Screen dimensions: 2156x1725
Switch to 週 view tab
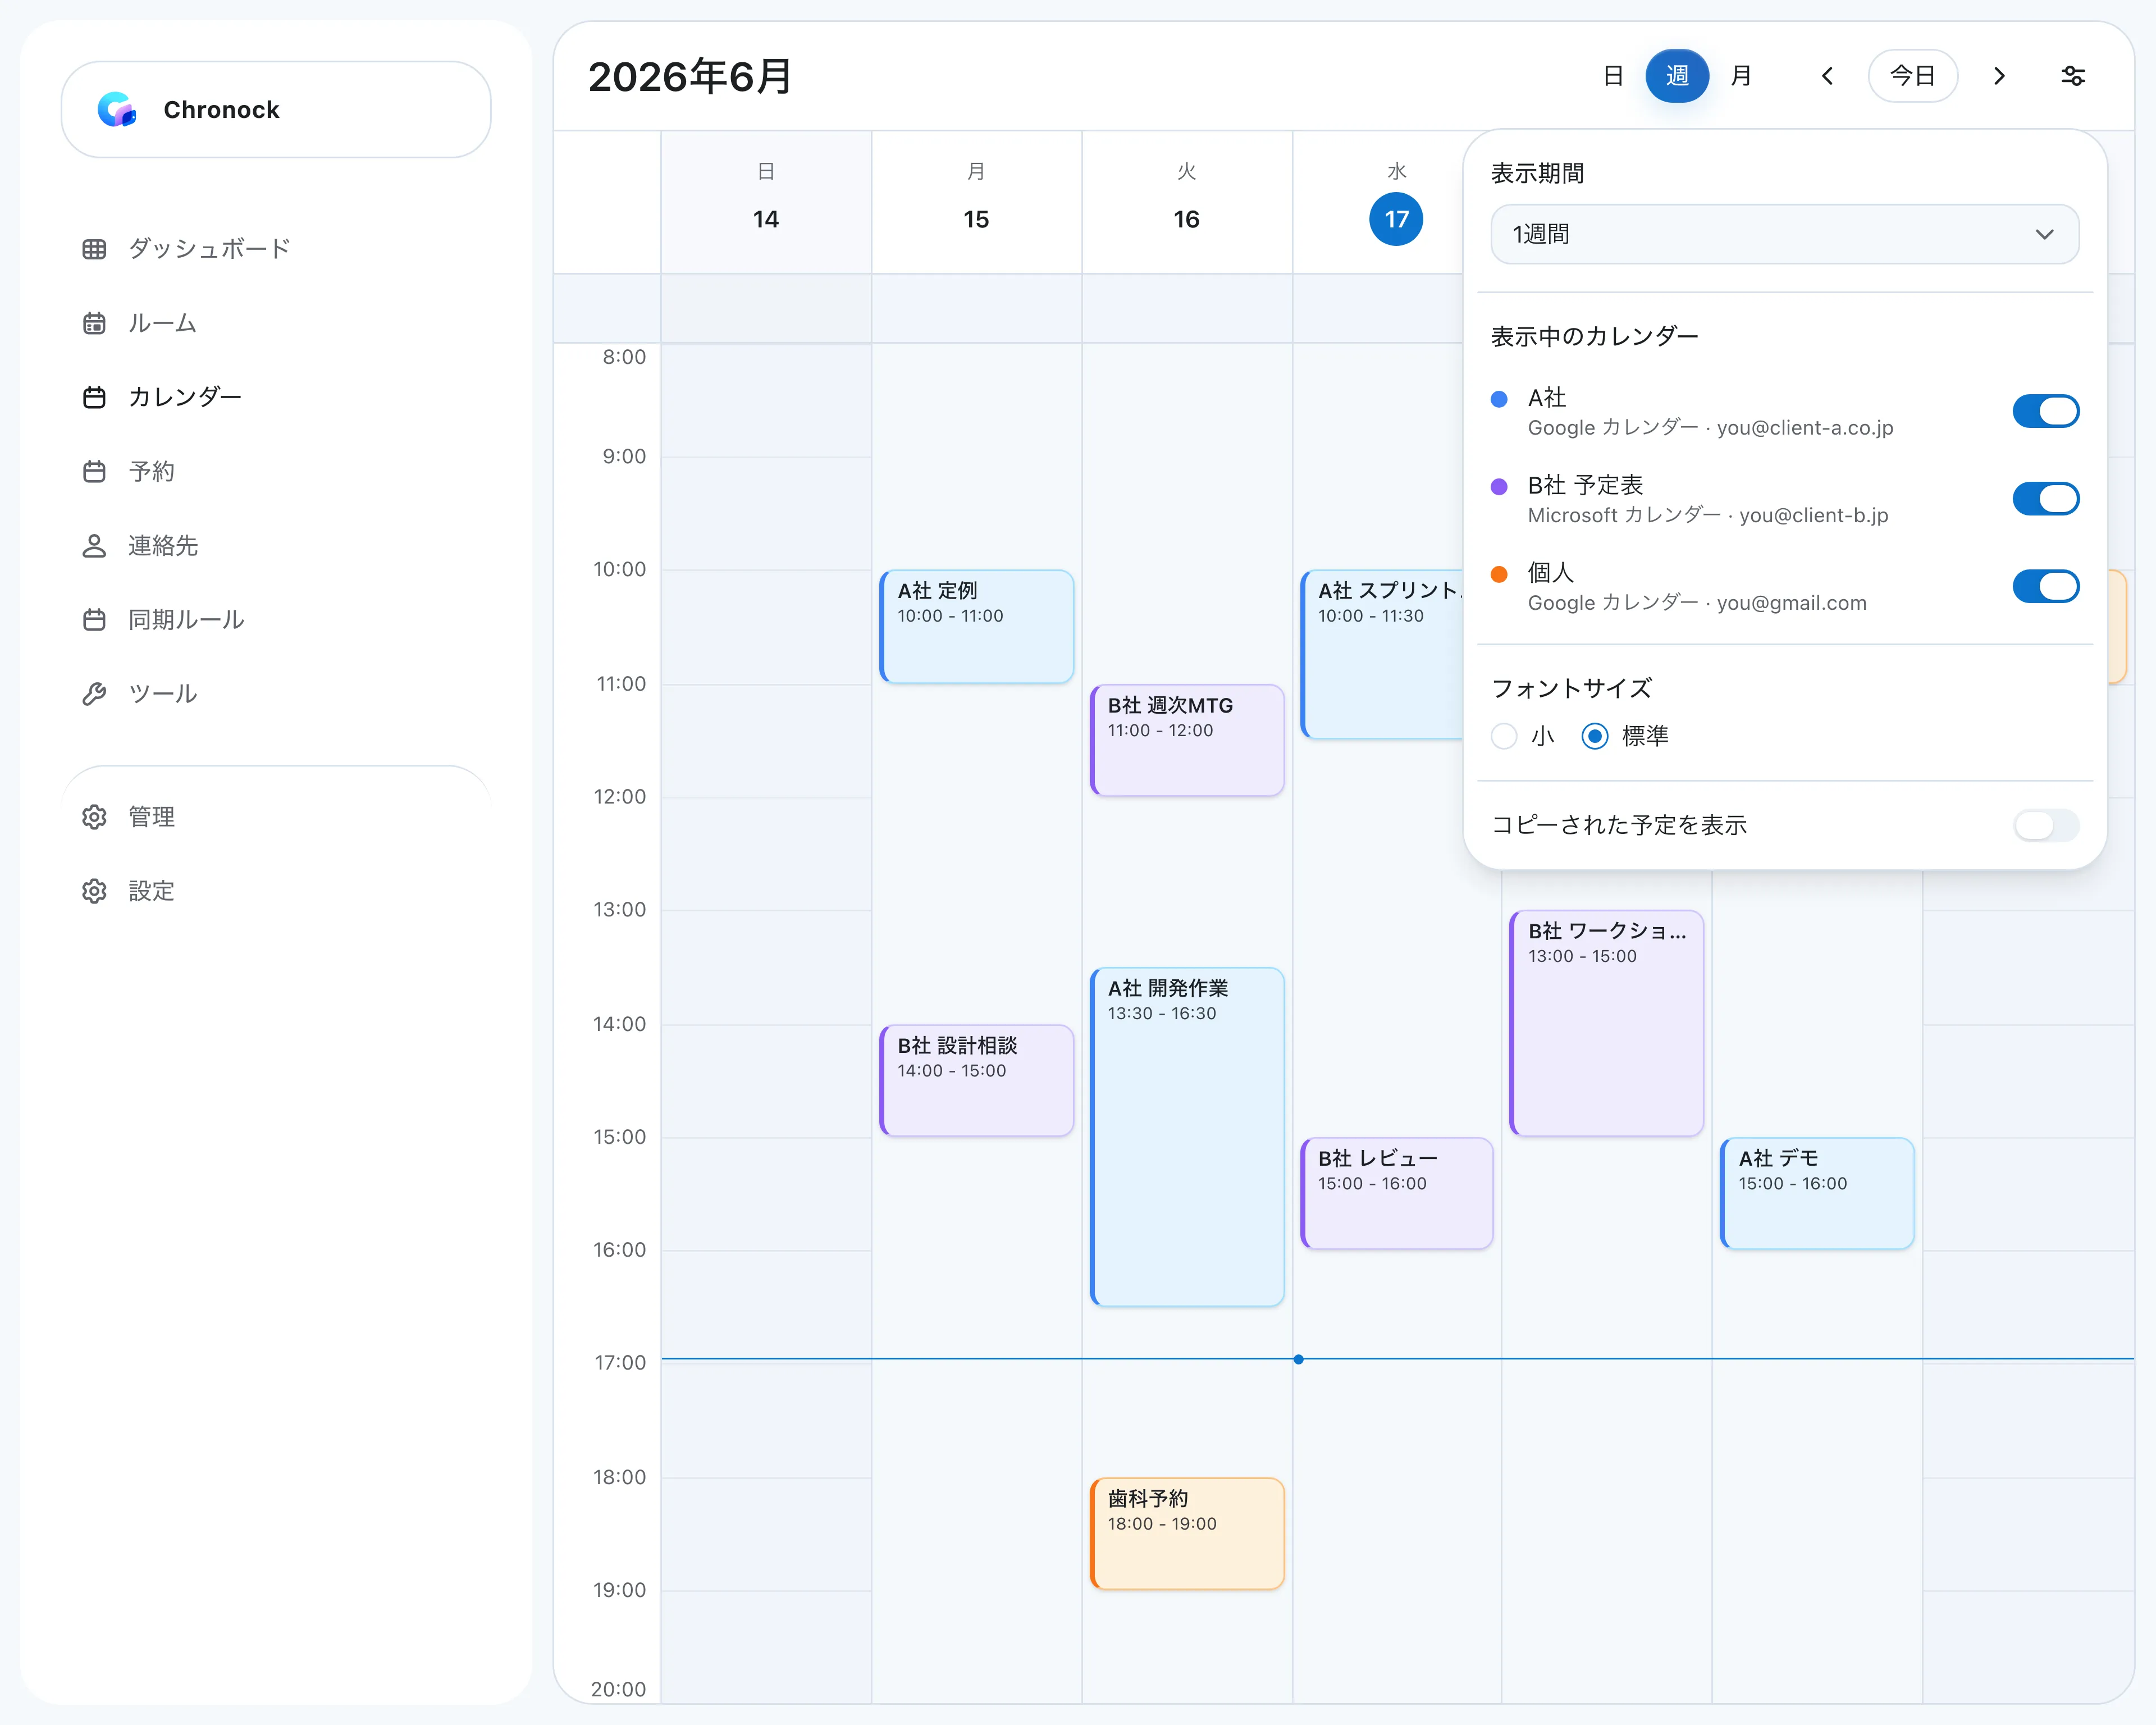coord(1677,76)
